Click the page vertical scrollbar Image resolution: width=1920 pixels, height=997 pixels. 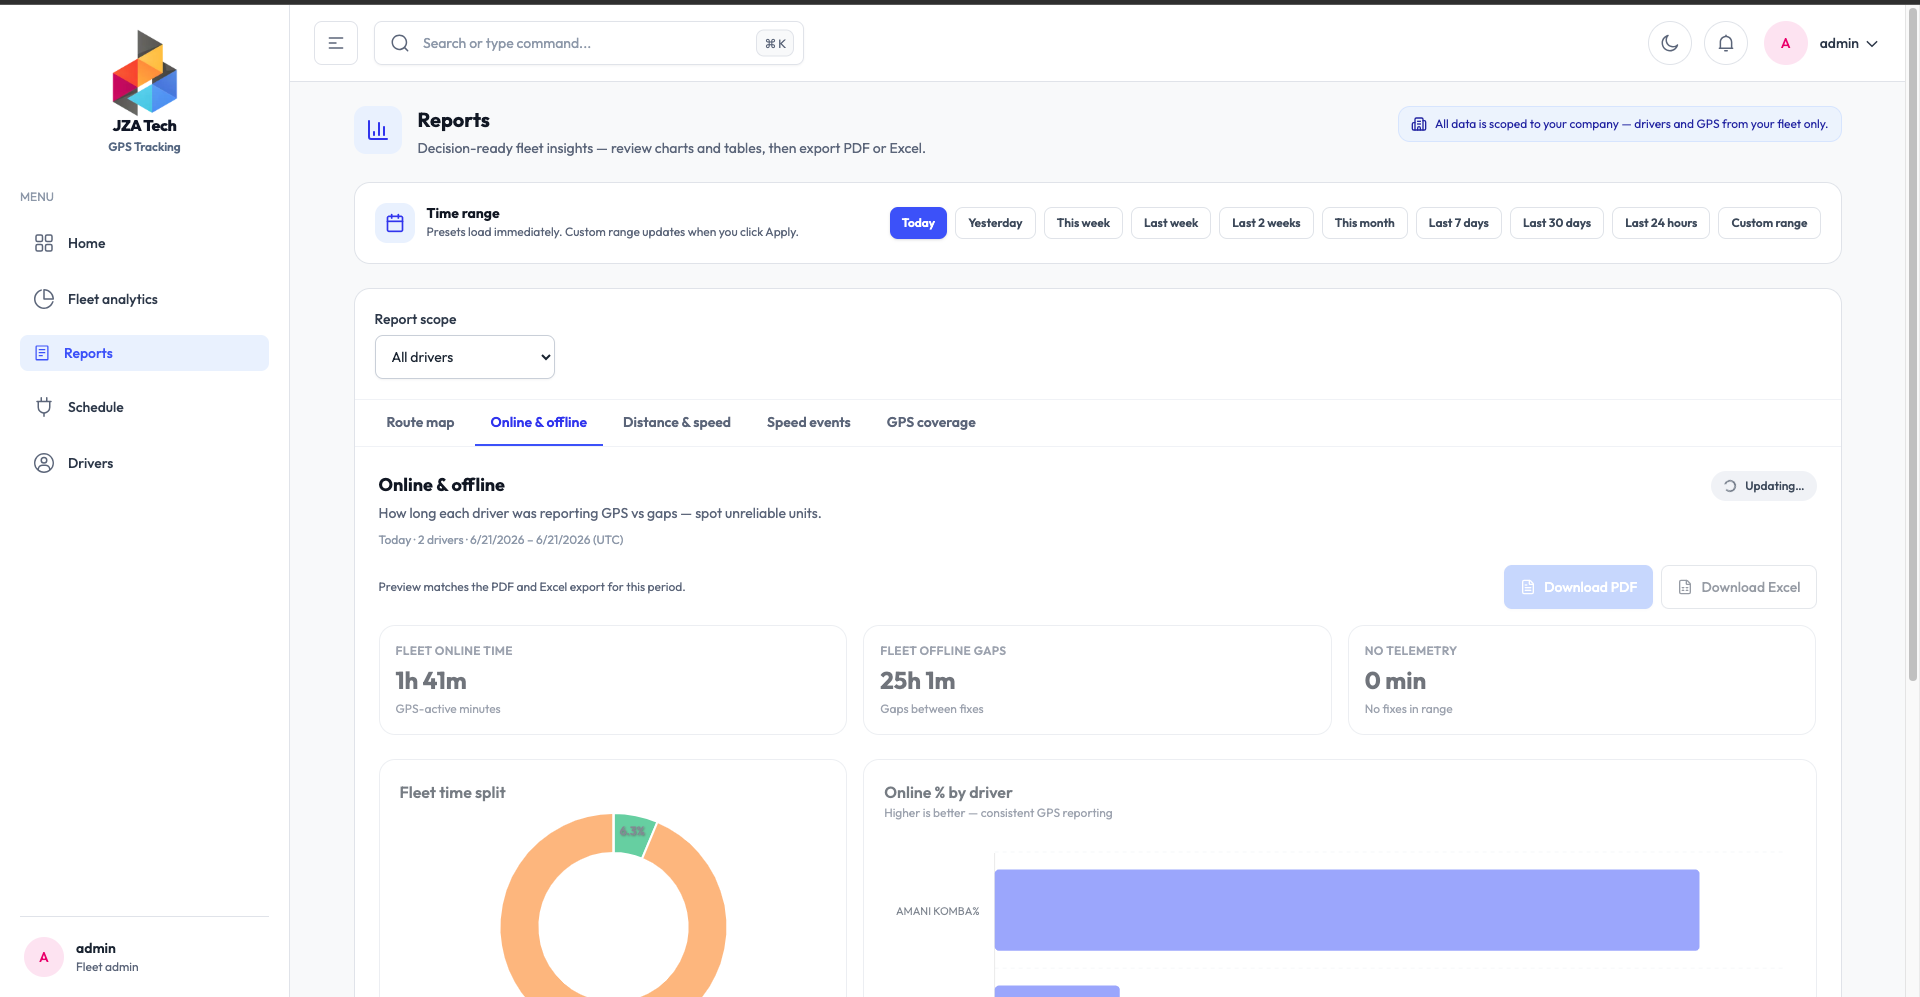click(1912, 343)
